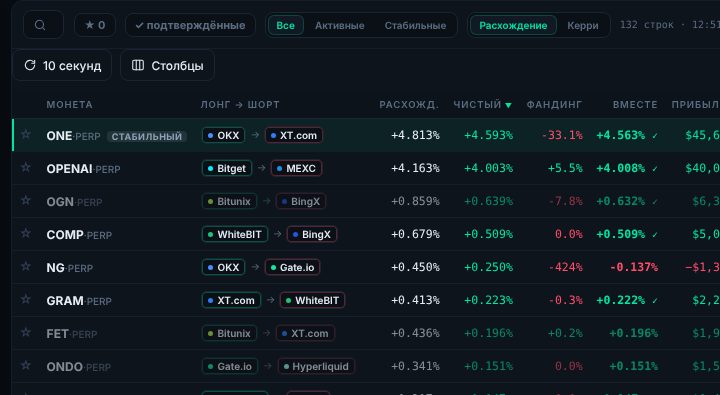Image resolution: width=720 pixels, height=395 pixels.
Task: Toggle the подтверждённые filter
Action: [190, 25]
